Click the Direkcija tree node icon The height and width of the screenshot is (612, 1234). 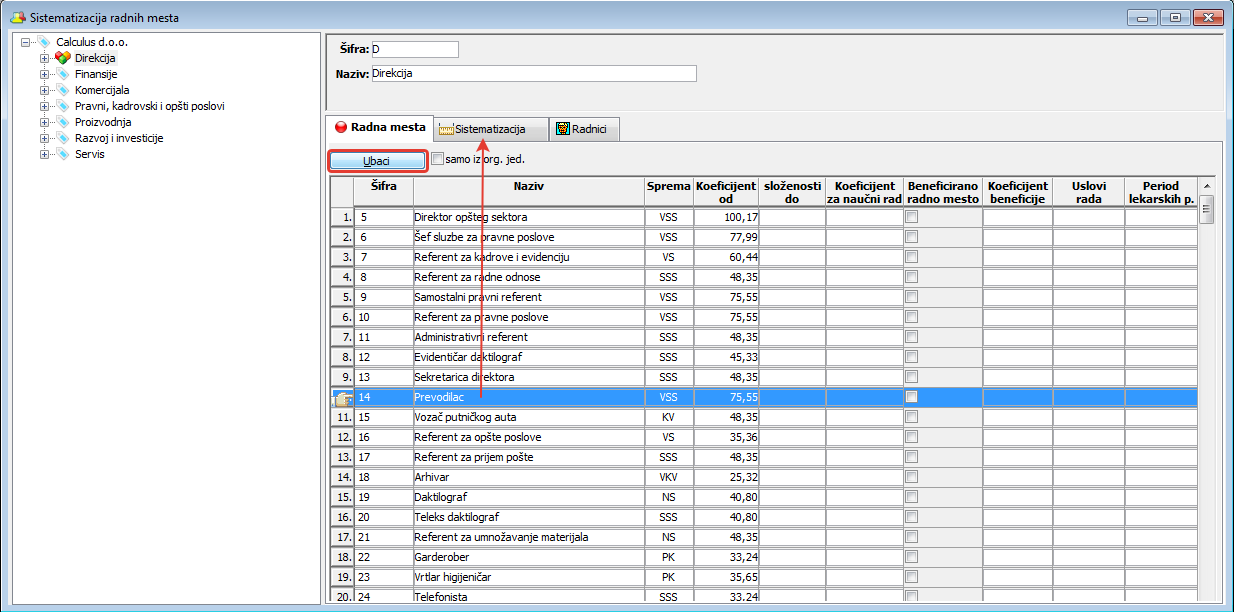pyautogui.click(x=62, y=58)
